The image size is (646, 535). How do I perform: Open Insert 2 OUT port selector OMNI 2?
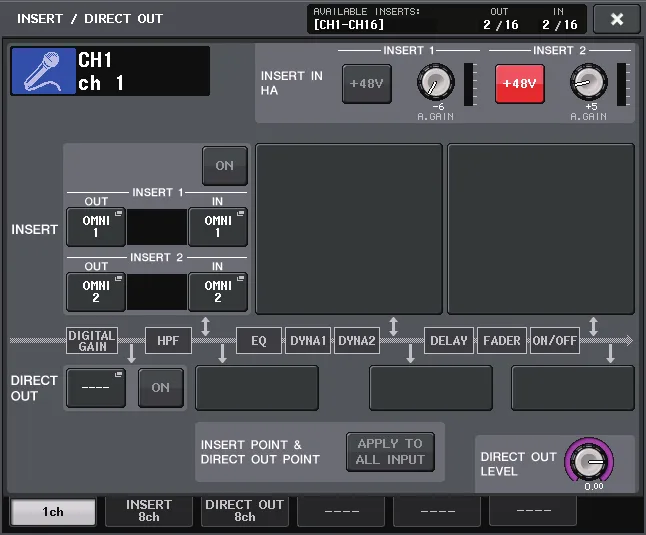tap(96, 292)
